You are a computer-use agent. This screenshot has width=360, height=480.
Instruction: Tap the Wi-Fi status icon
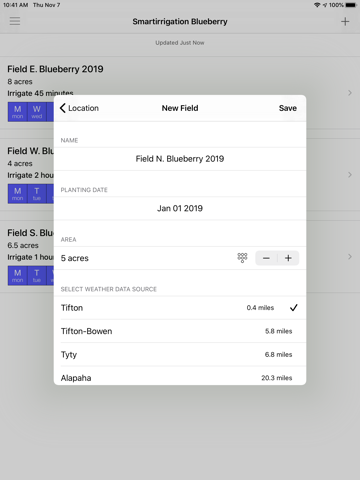pyautogui.click(x=317, y=5)
